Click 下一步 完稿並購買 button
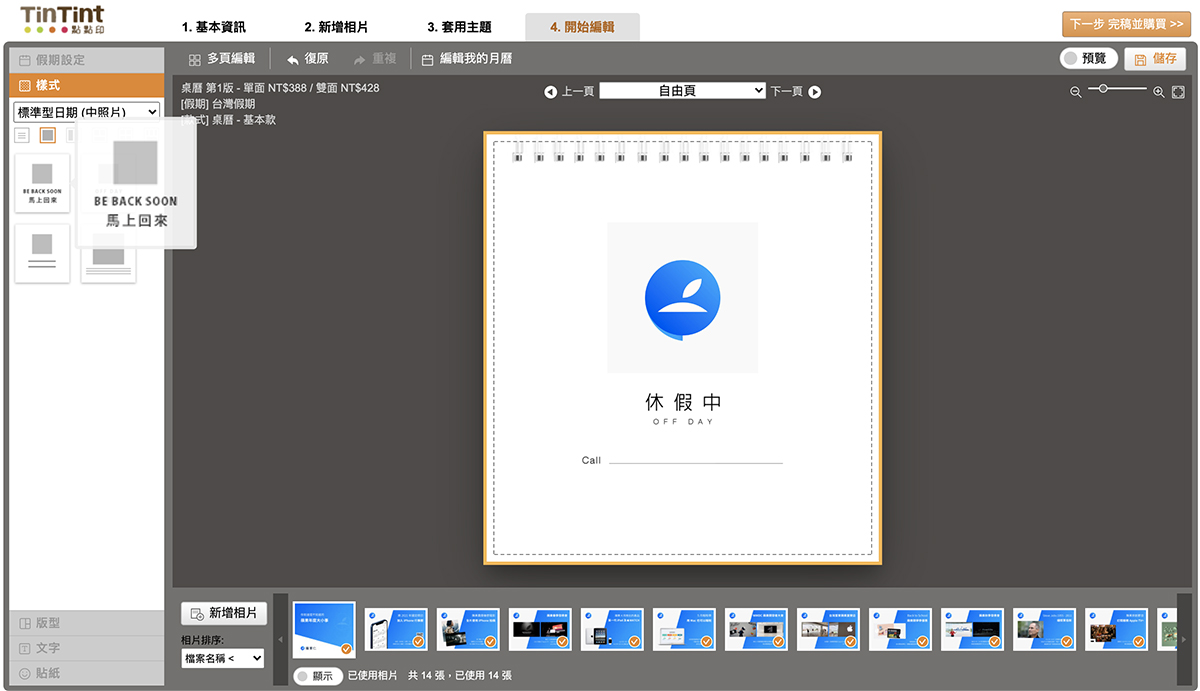 pyautogui.click(x=1126, y=24)
